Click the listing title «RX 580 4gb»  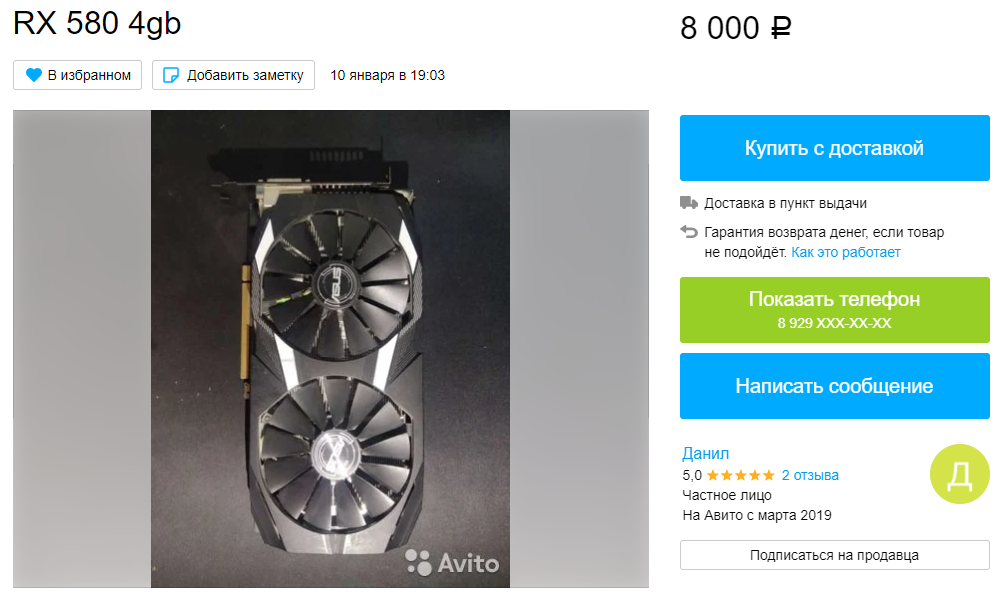[x=97, y=24]
